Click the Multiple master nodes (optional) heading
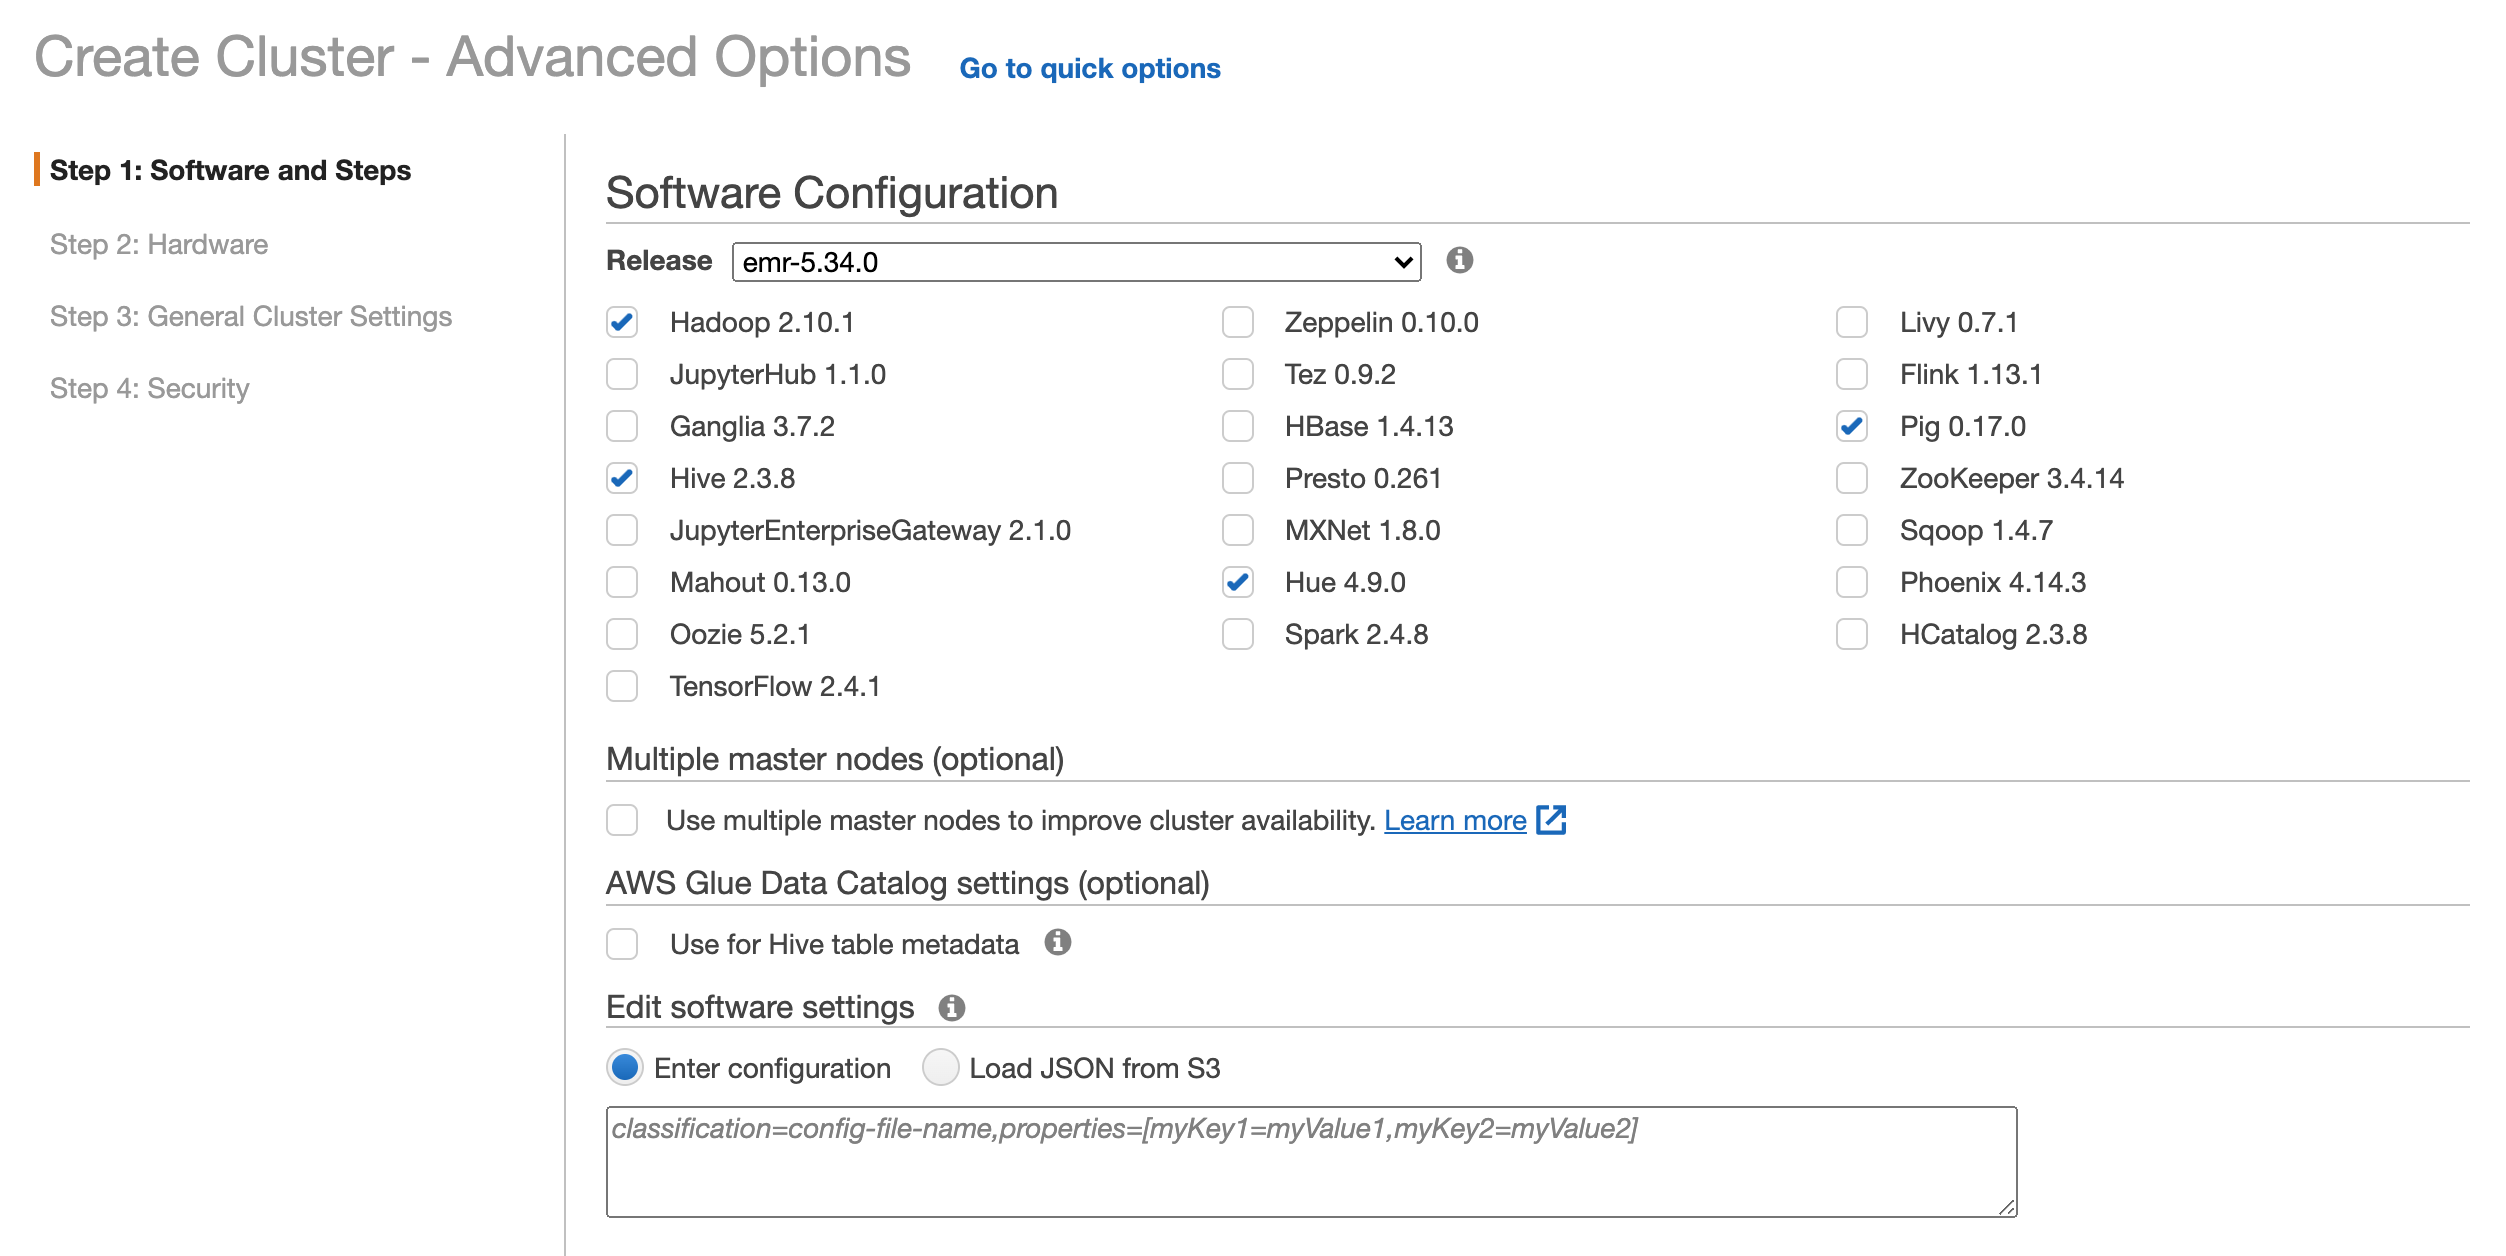Screen dimensions: 2506x1256 (835, 759)
